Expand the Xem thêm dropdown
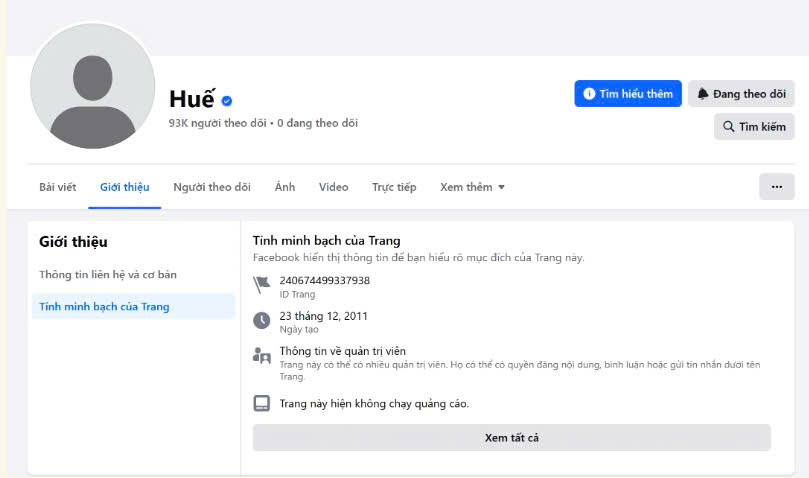This screenshot has width=809, height=478. click(x=472, y=187)
